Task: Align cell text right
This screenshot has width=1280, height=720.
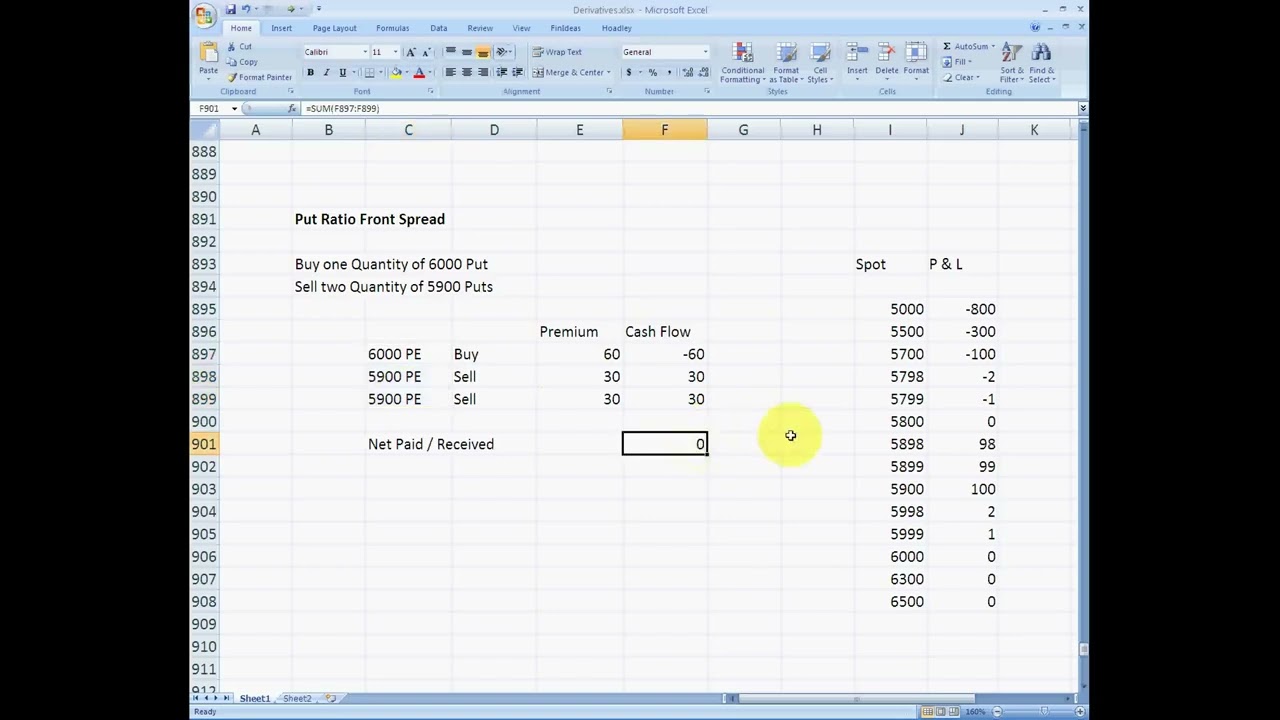Action: pyautogui.click(x=482, y=72)
